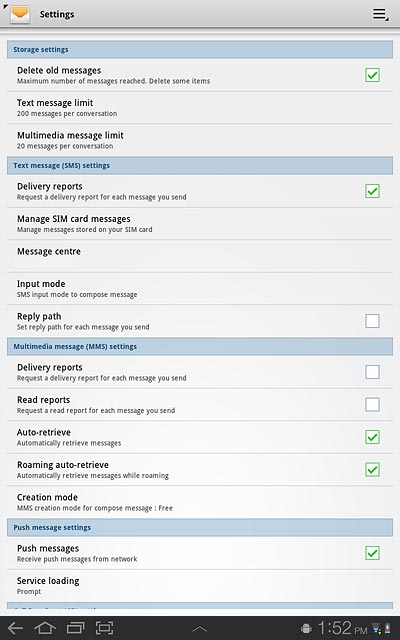Disable SMS Delivery reports checkbox
Image resolution: width=400 pixels, height=640 pixels.
pos(372,191)
